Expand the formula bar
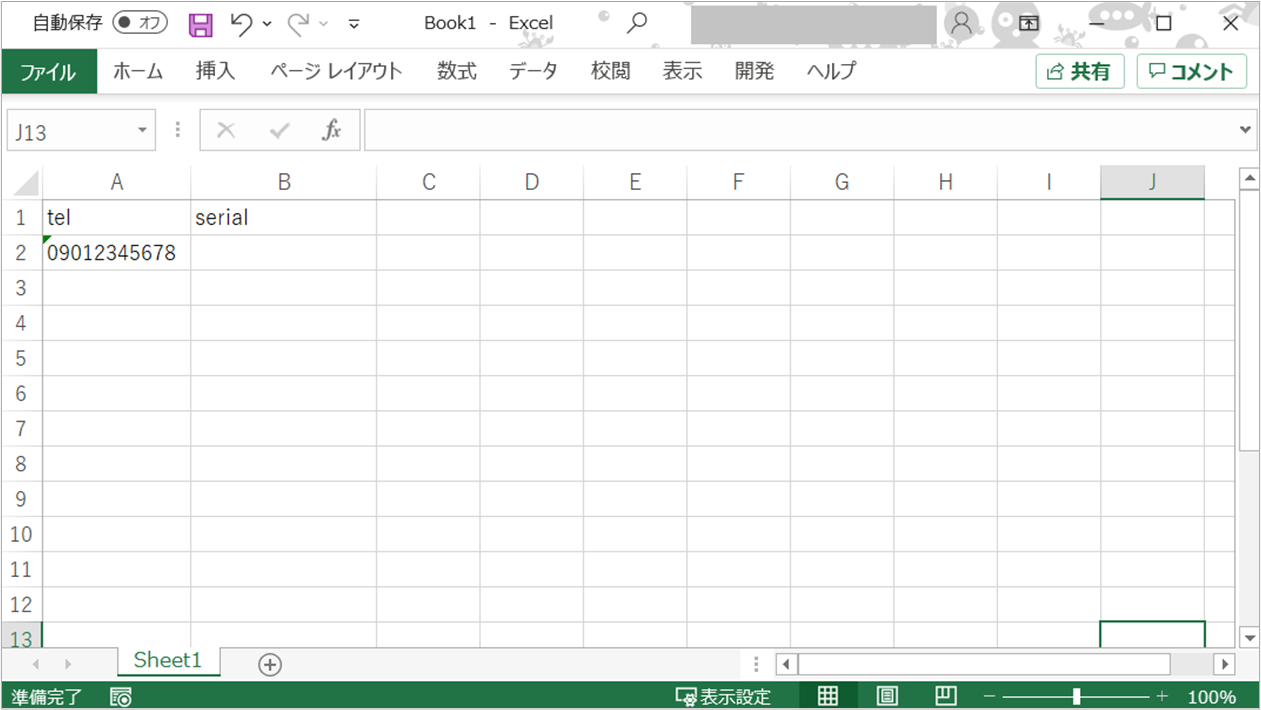Image resolution: width=1261 pixels, height=710 pixels. pos(1245,130)
